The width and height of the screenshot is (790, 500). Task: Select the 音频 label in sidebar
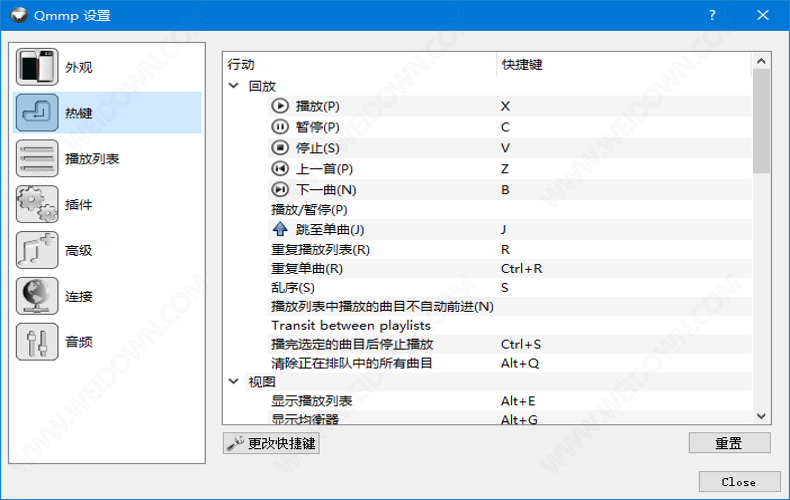79,342
